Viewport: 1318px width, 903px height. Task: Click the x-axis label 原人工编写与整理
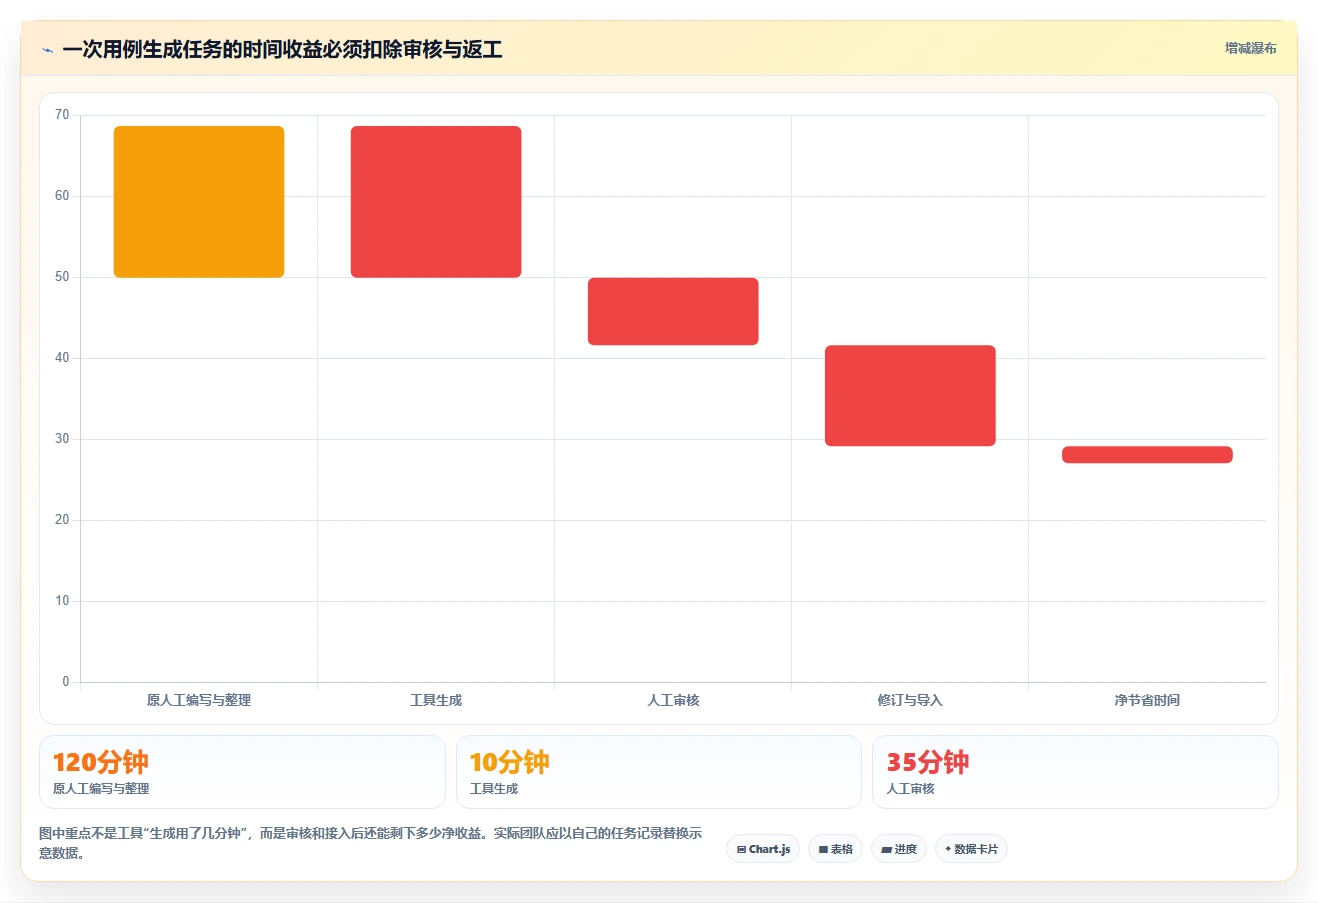tap(199, 700)
